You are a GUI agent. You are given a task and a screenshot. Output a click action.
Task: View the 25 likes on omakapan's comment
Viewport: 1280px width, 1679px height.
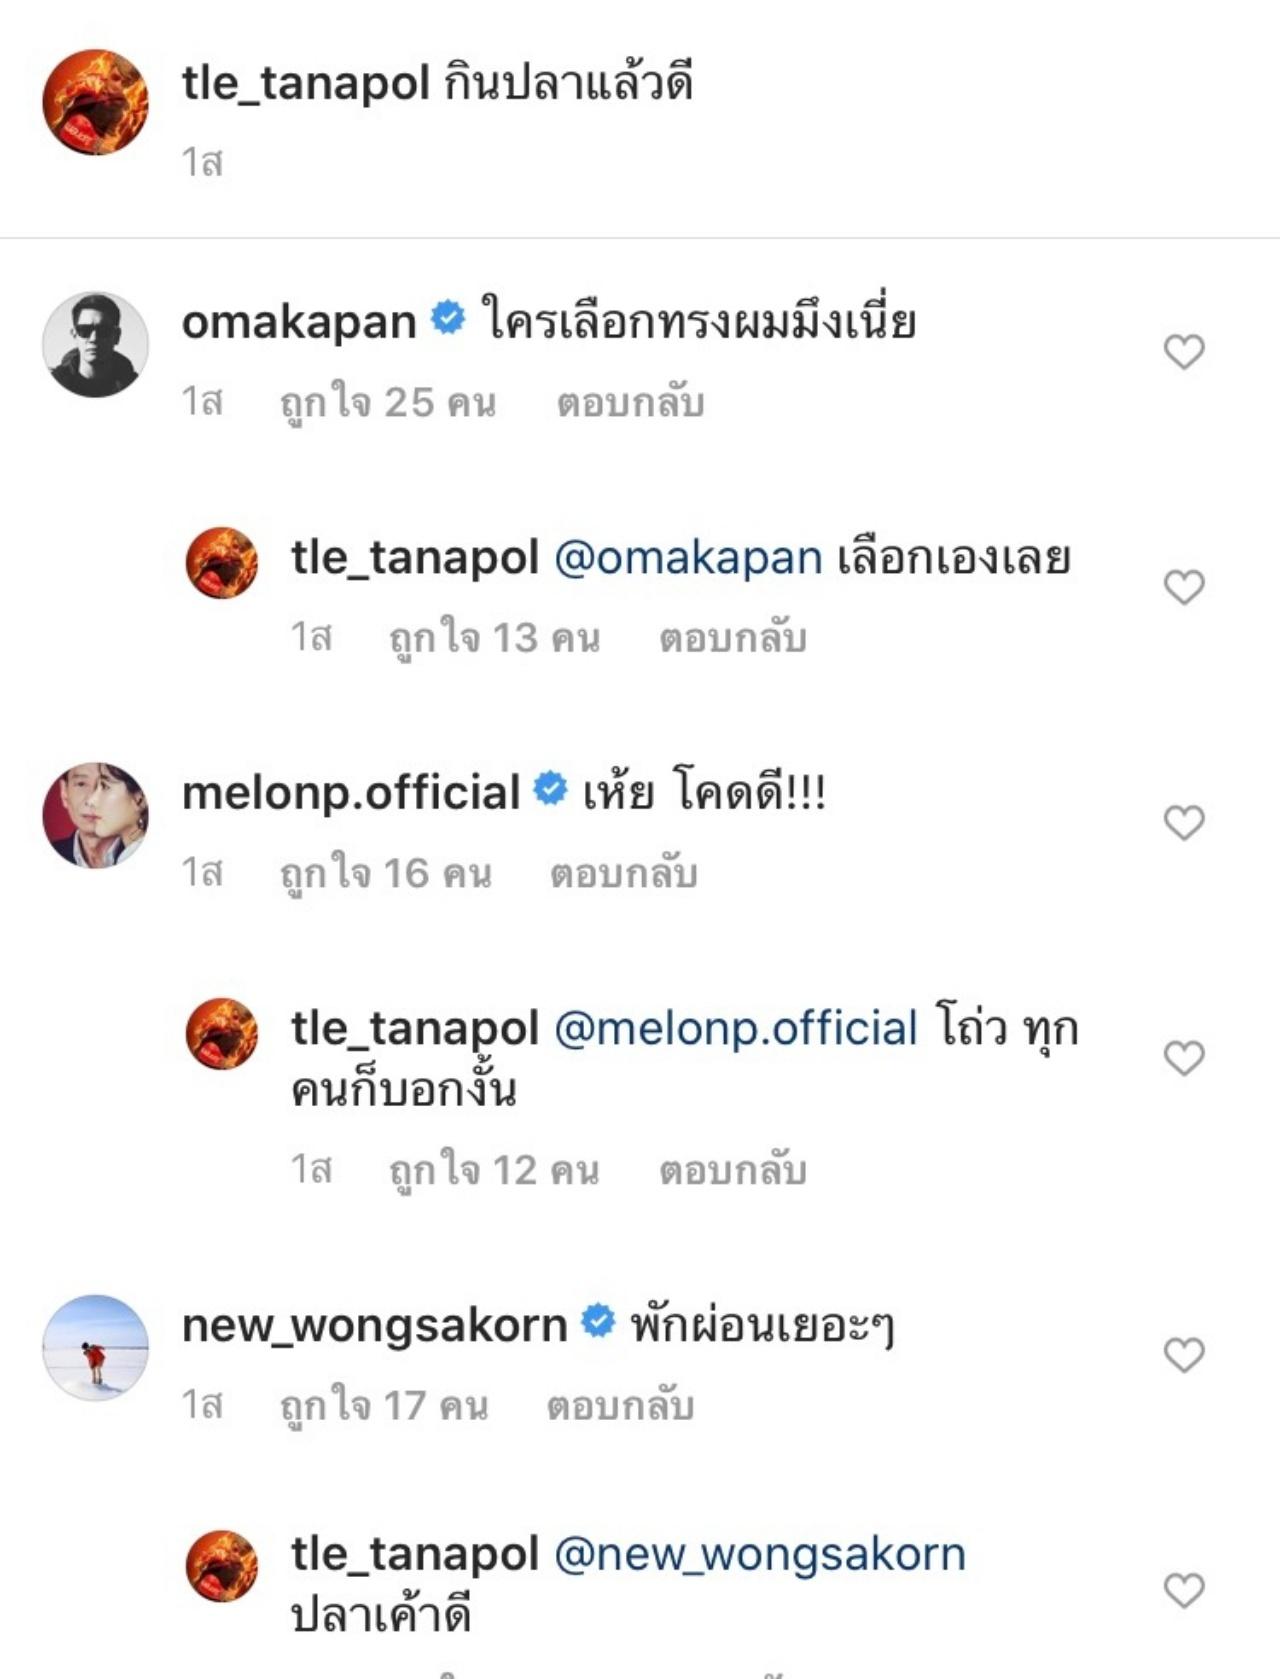[388, 403]
